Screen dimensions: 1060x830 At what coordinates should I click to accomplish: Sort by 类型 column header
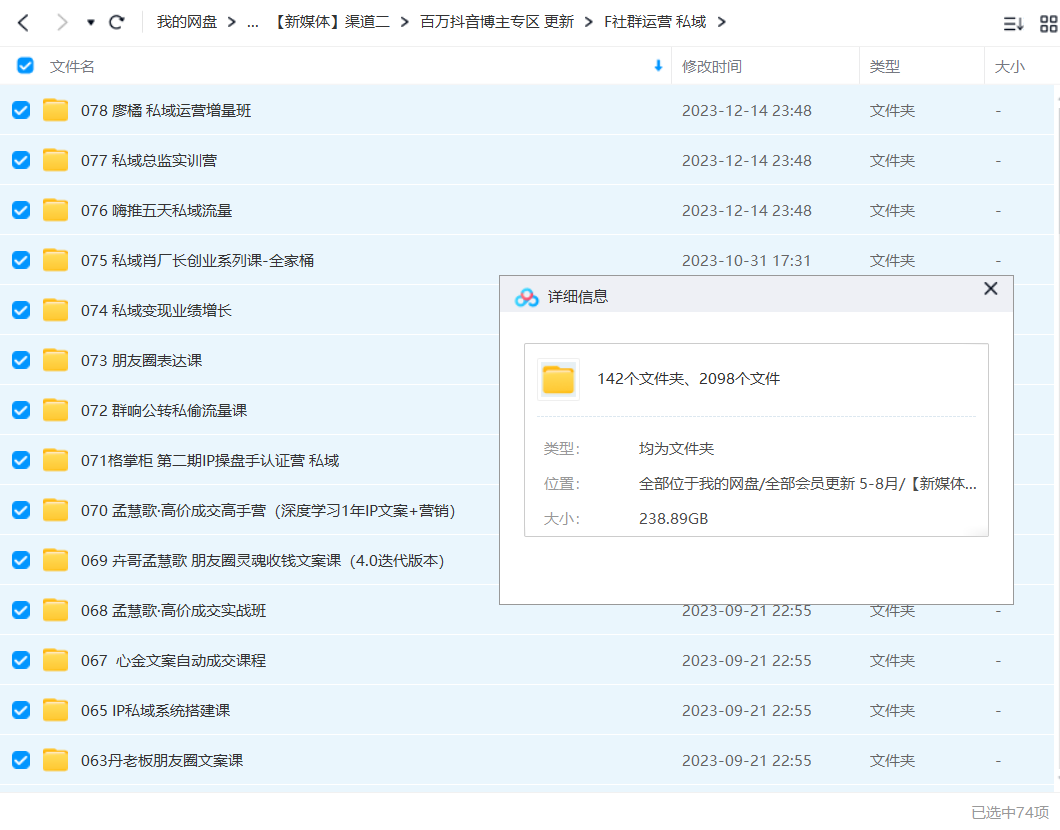pyautogui.click(x=884, y=66)
